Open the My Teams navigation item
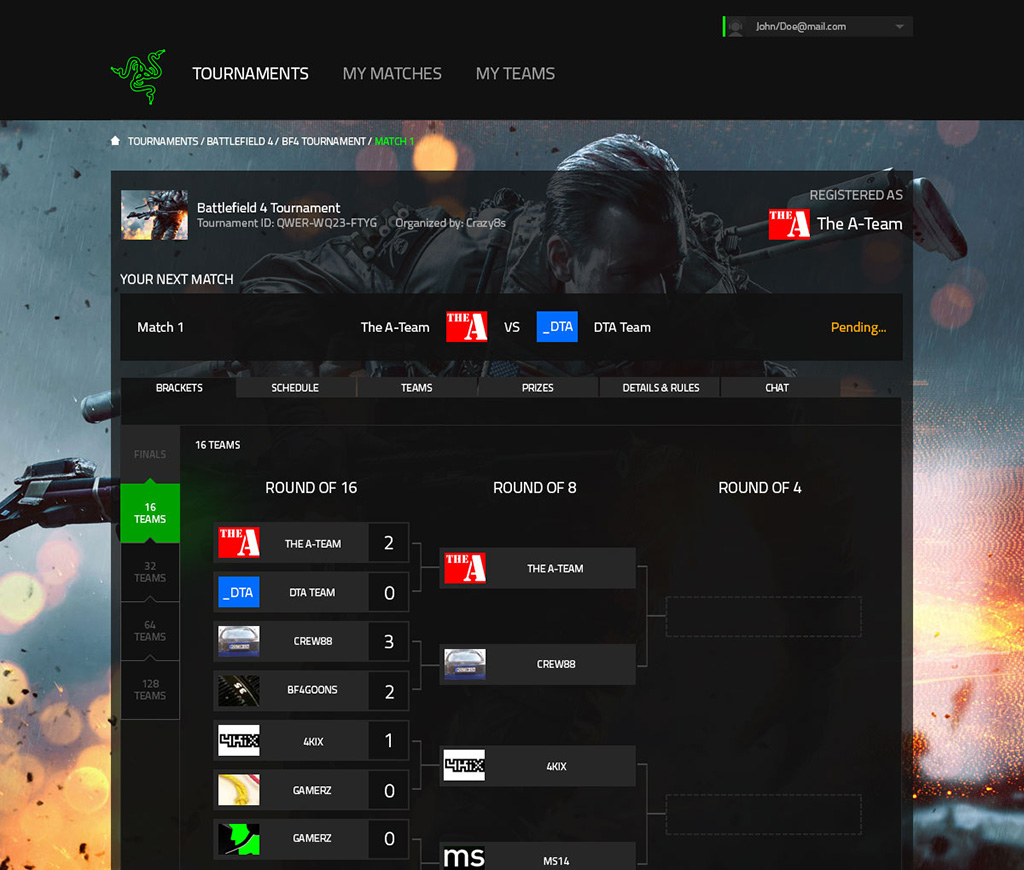1024x870 pixels. tap(515, 74)
